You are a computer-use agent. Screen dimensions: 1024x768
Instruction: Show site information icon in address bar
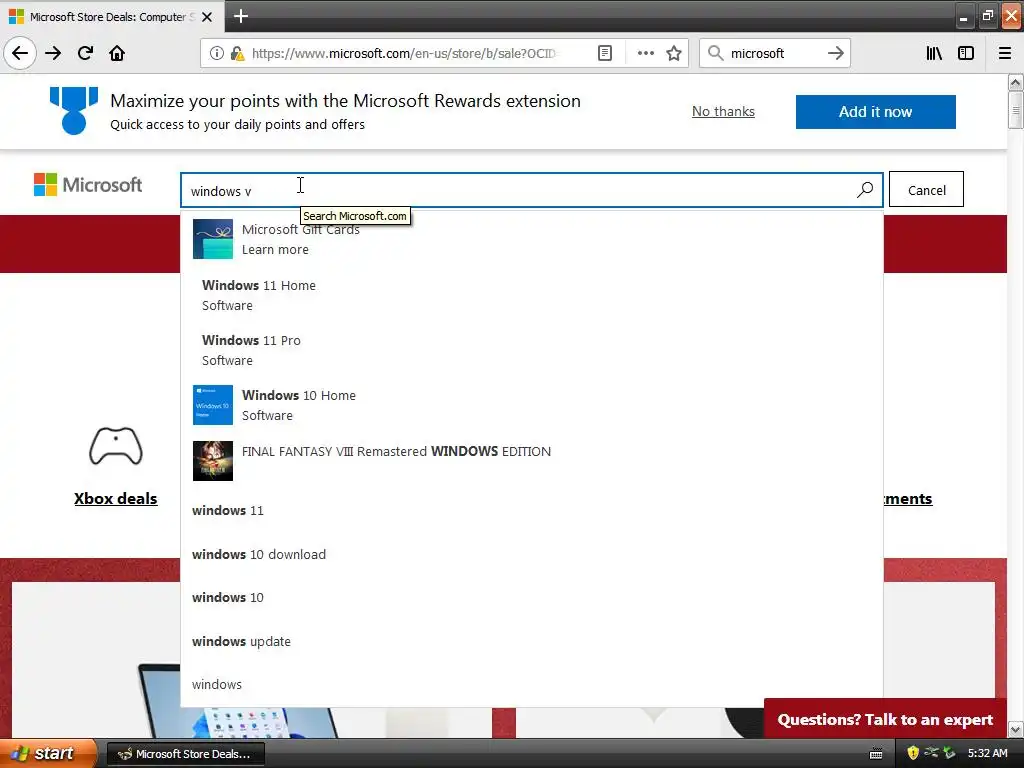click(x=217, y=53)
